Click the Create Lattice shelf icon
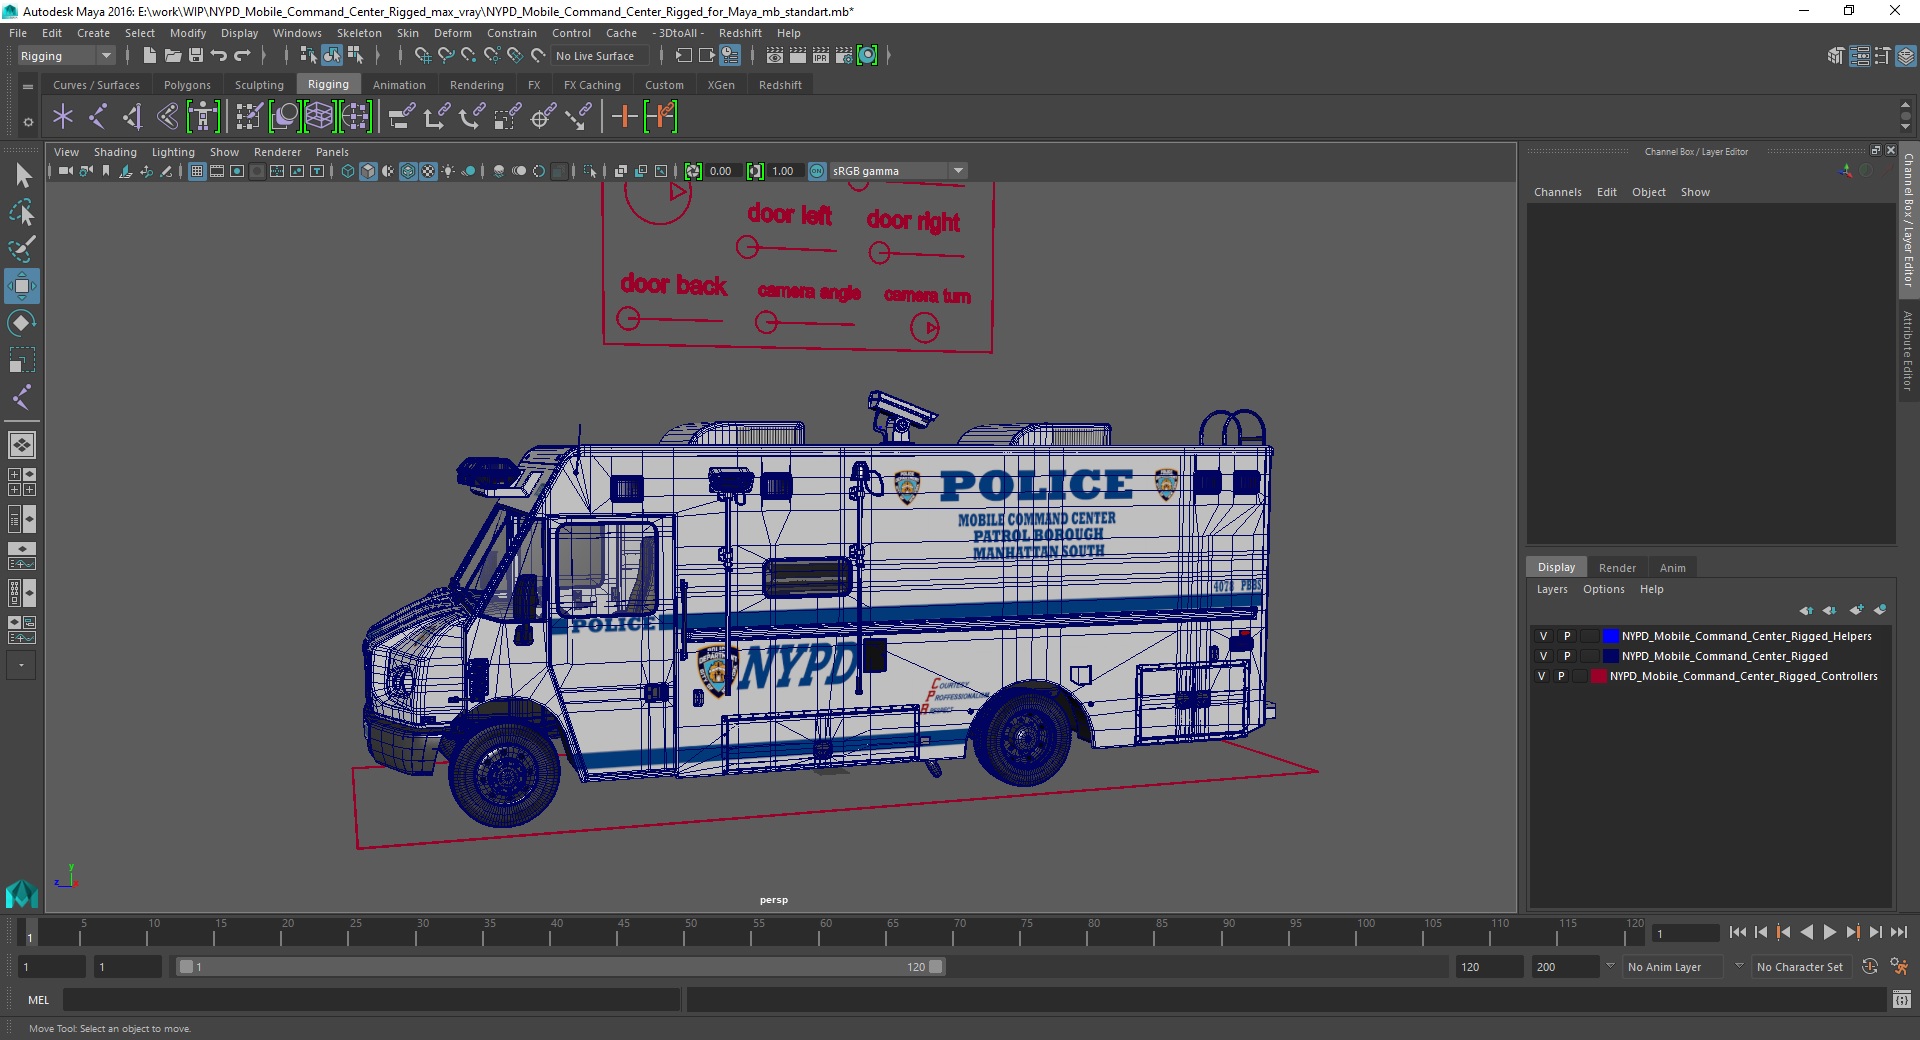This screenshot has width=1920, height=1040. (x=319, y=117)
